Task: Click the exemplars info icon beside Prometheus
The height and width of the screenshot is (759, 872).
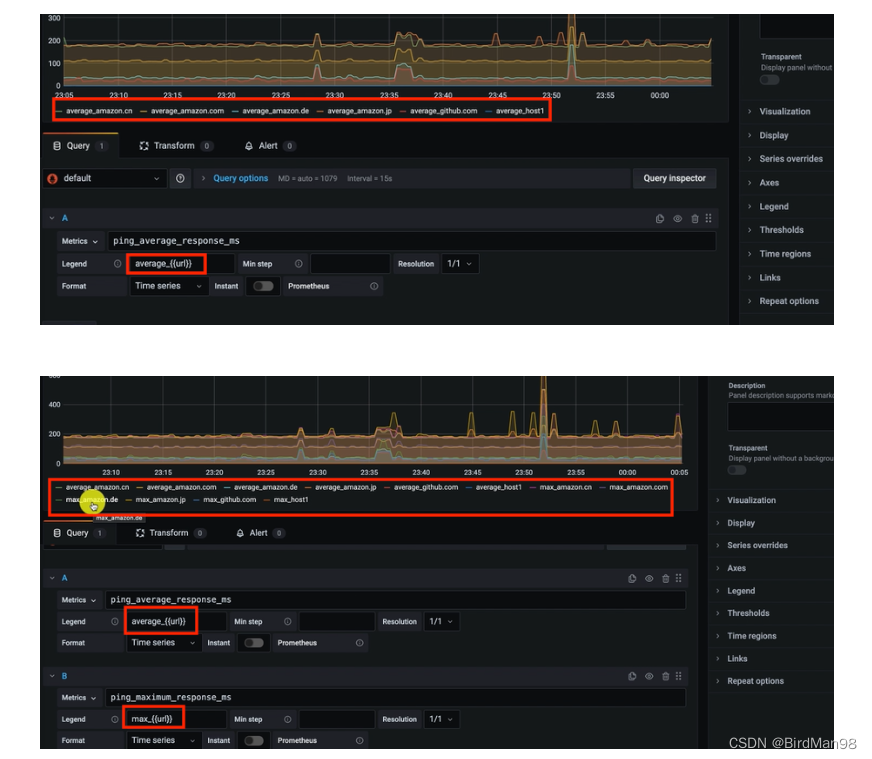Action: tap(374, 286)
